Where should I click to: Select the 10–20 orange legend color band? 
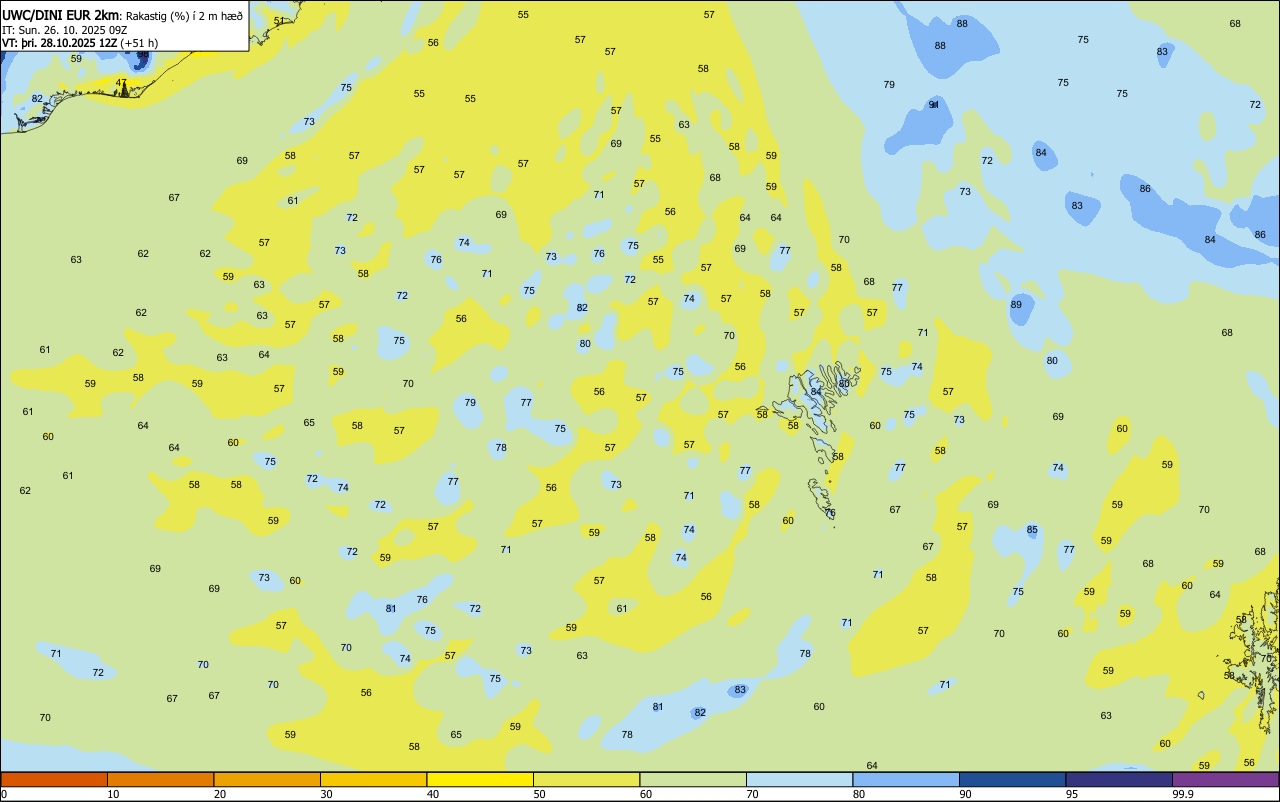(160, 779)
